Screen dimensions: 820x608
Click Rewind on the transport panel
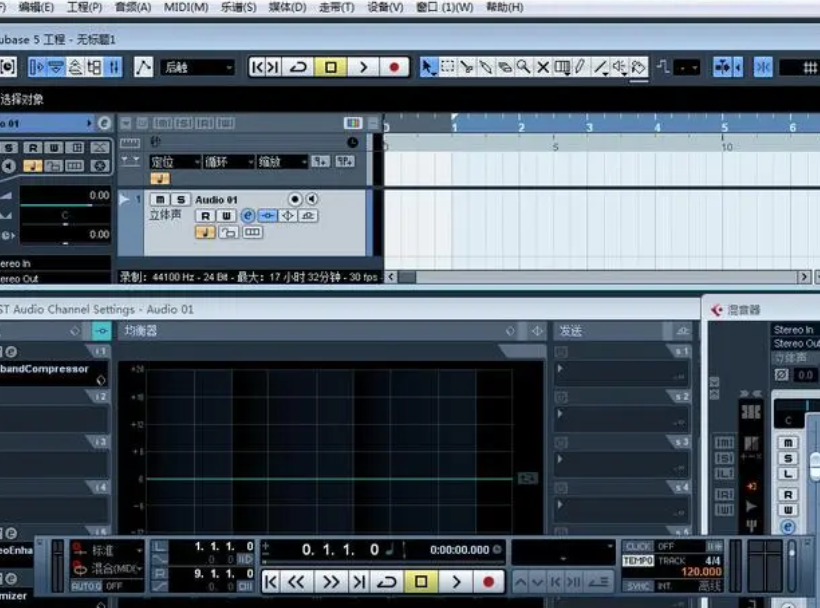click(x=297, y=581)
